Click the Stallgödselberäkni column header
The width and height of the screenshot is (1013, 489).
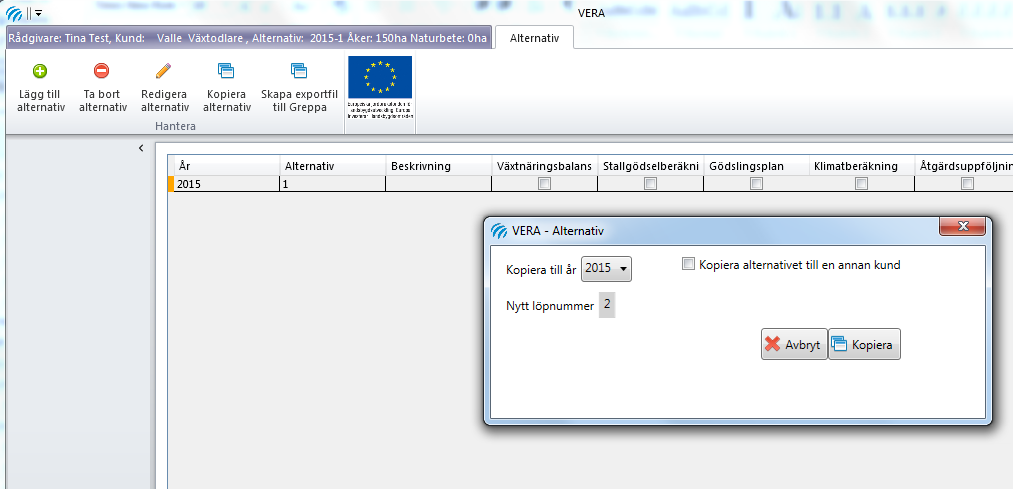651,166
